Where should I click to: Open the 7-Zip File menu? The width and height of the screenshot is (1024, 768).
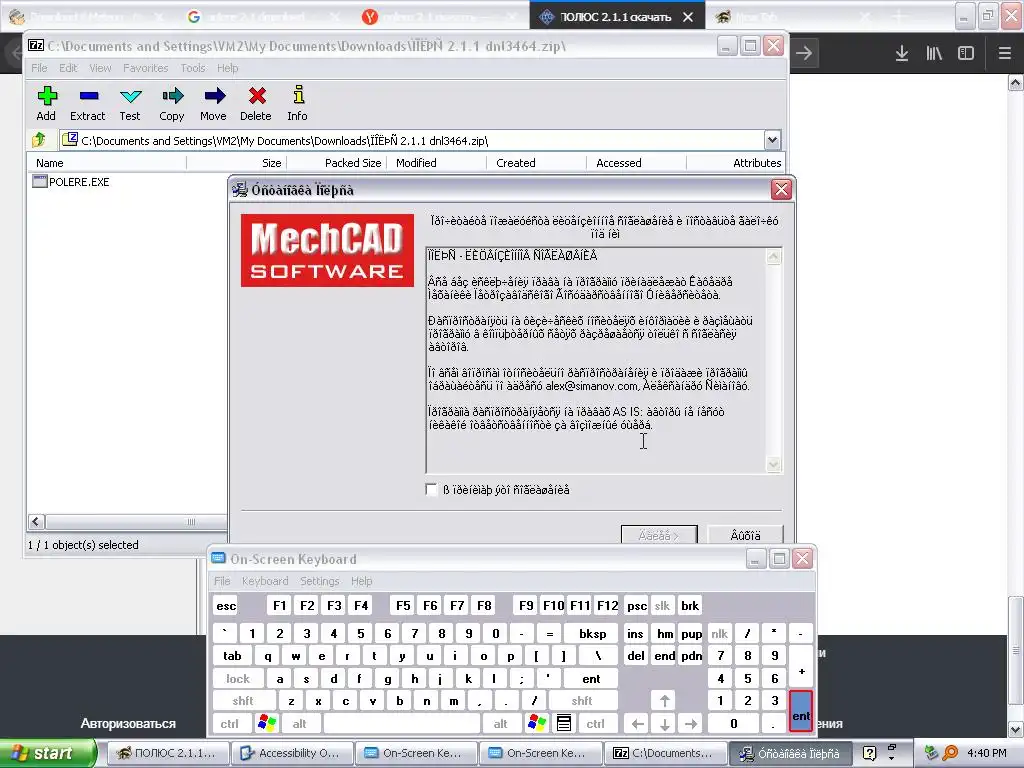pyautogui.click(x=39, y=68)
